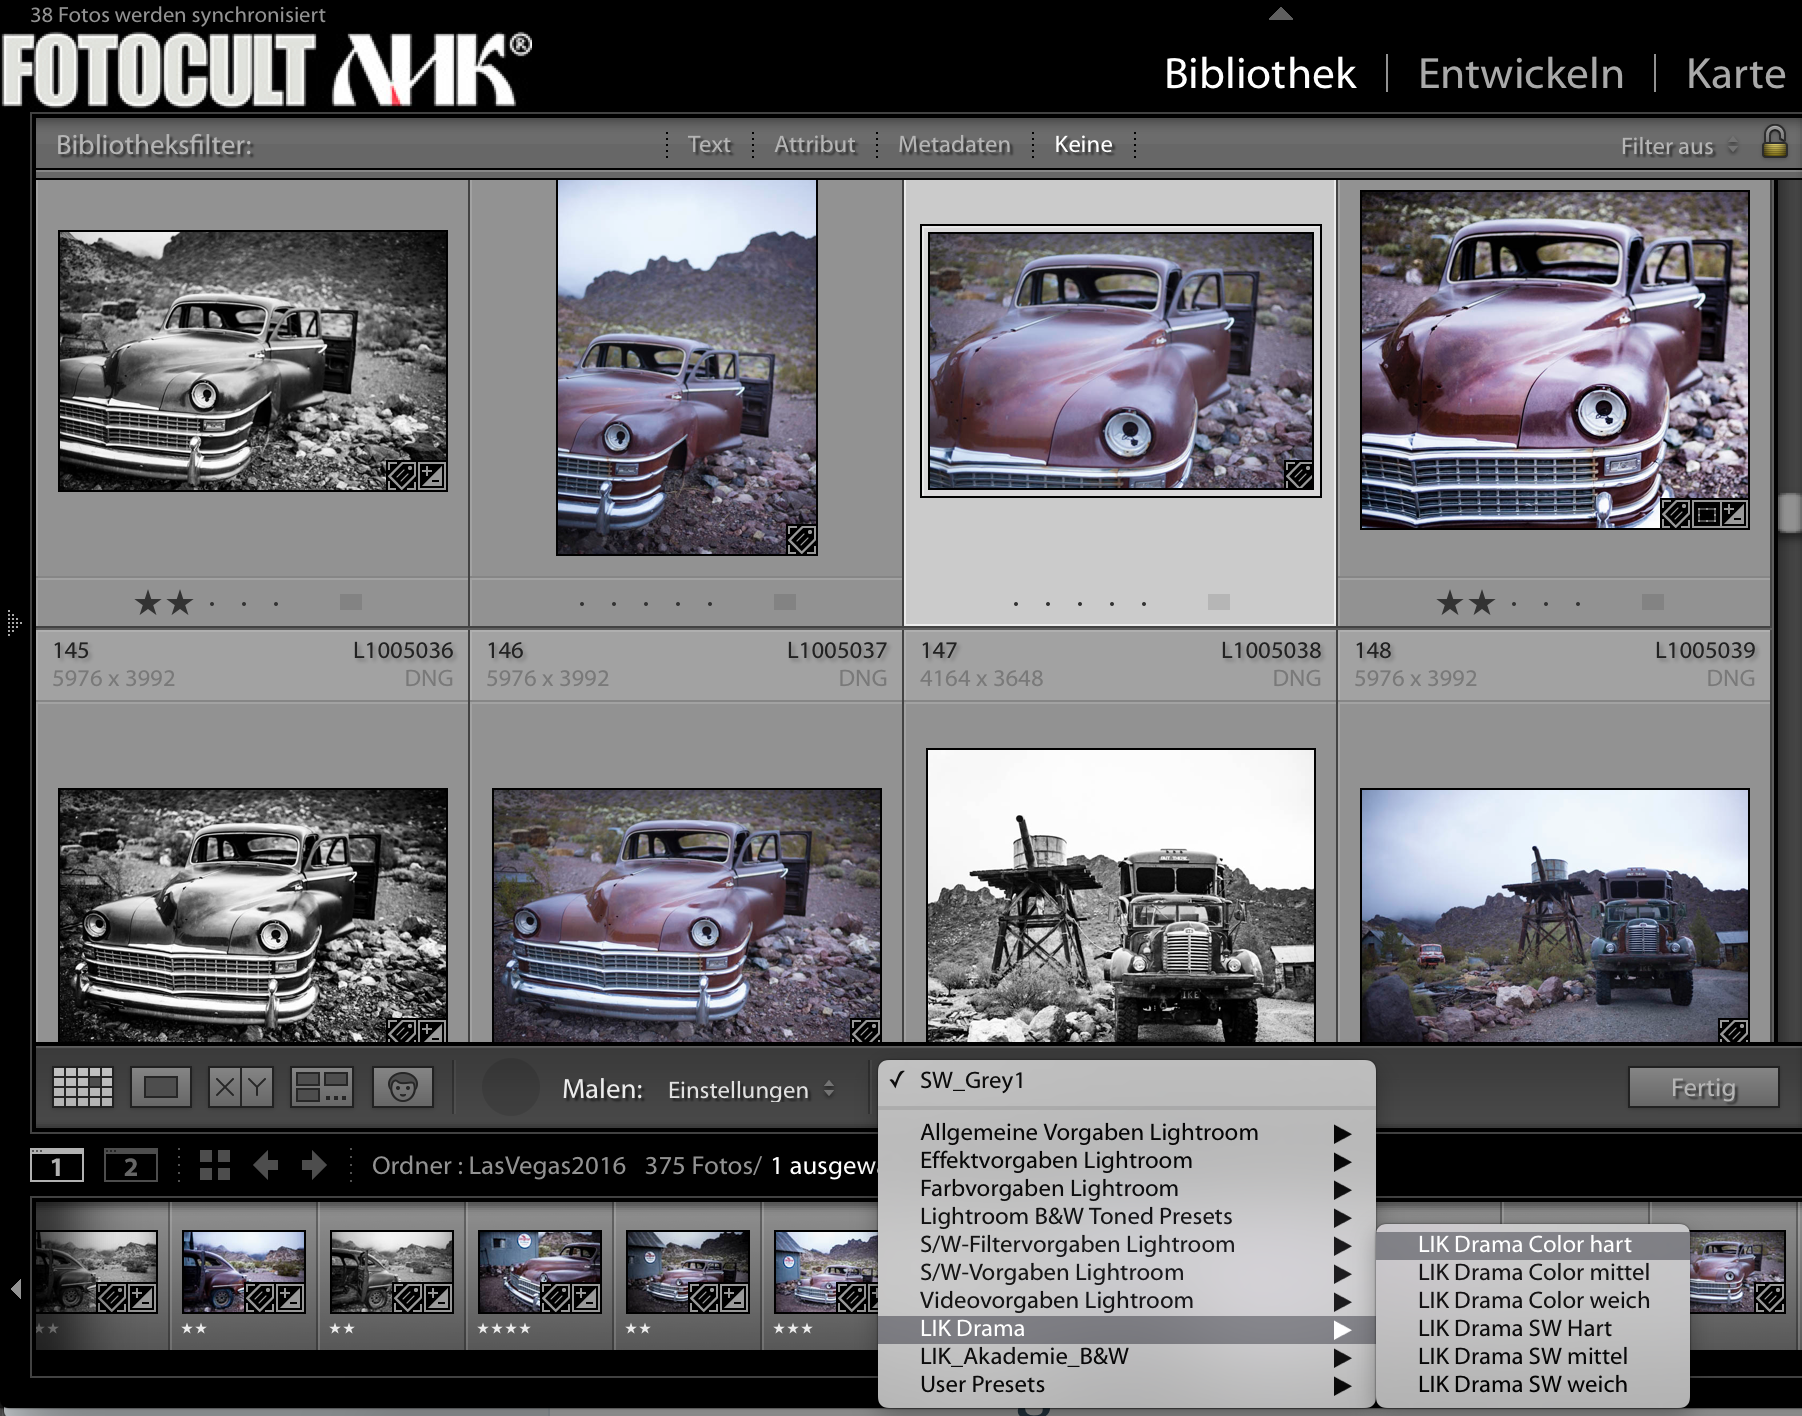Viewport: 1802px width, 1416px height.
Task: Open Karte module
Action: pos(1736,74)
